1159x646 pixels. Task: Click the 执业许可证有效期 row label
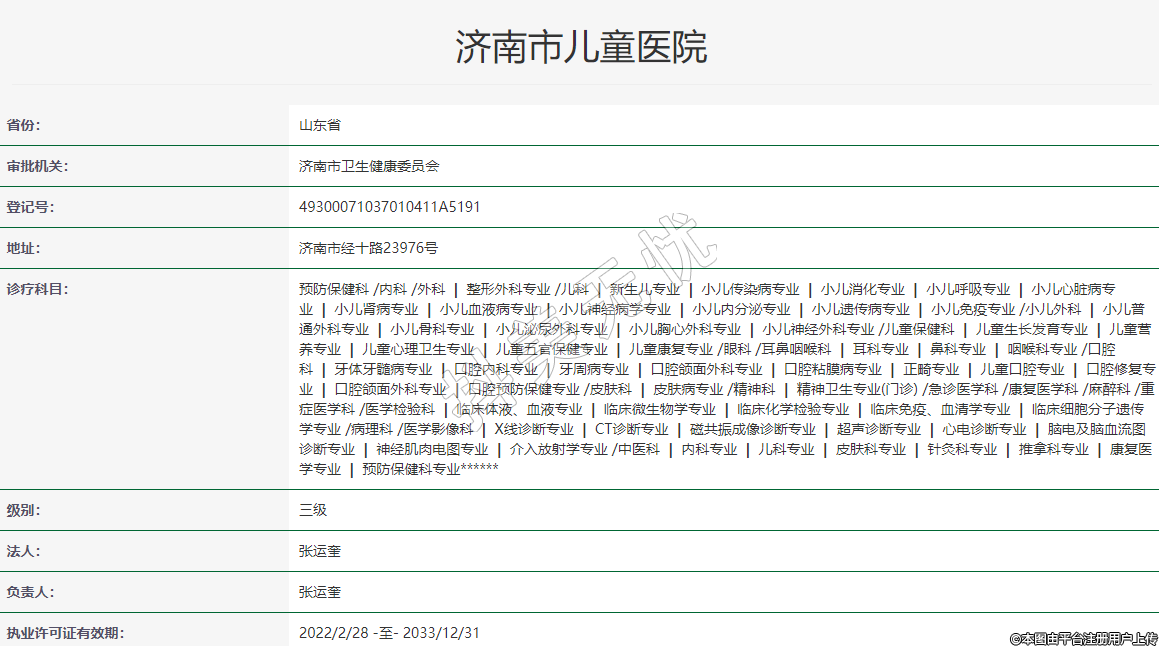64,633
